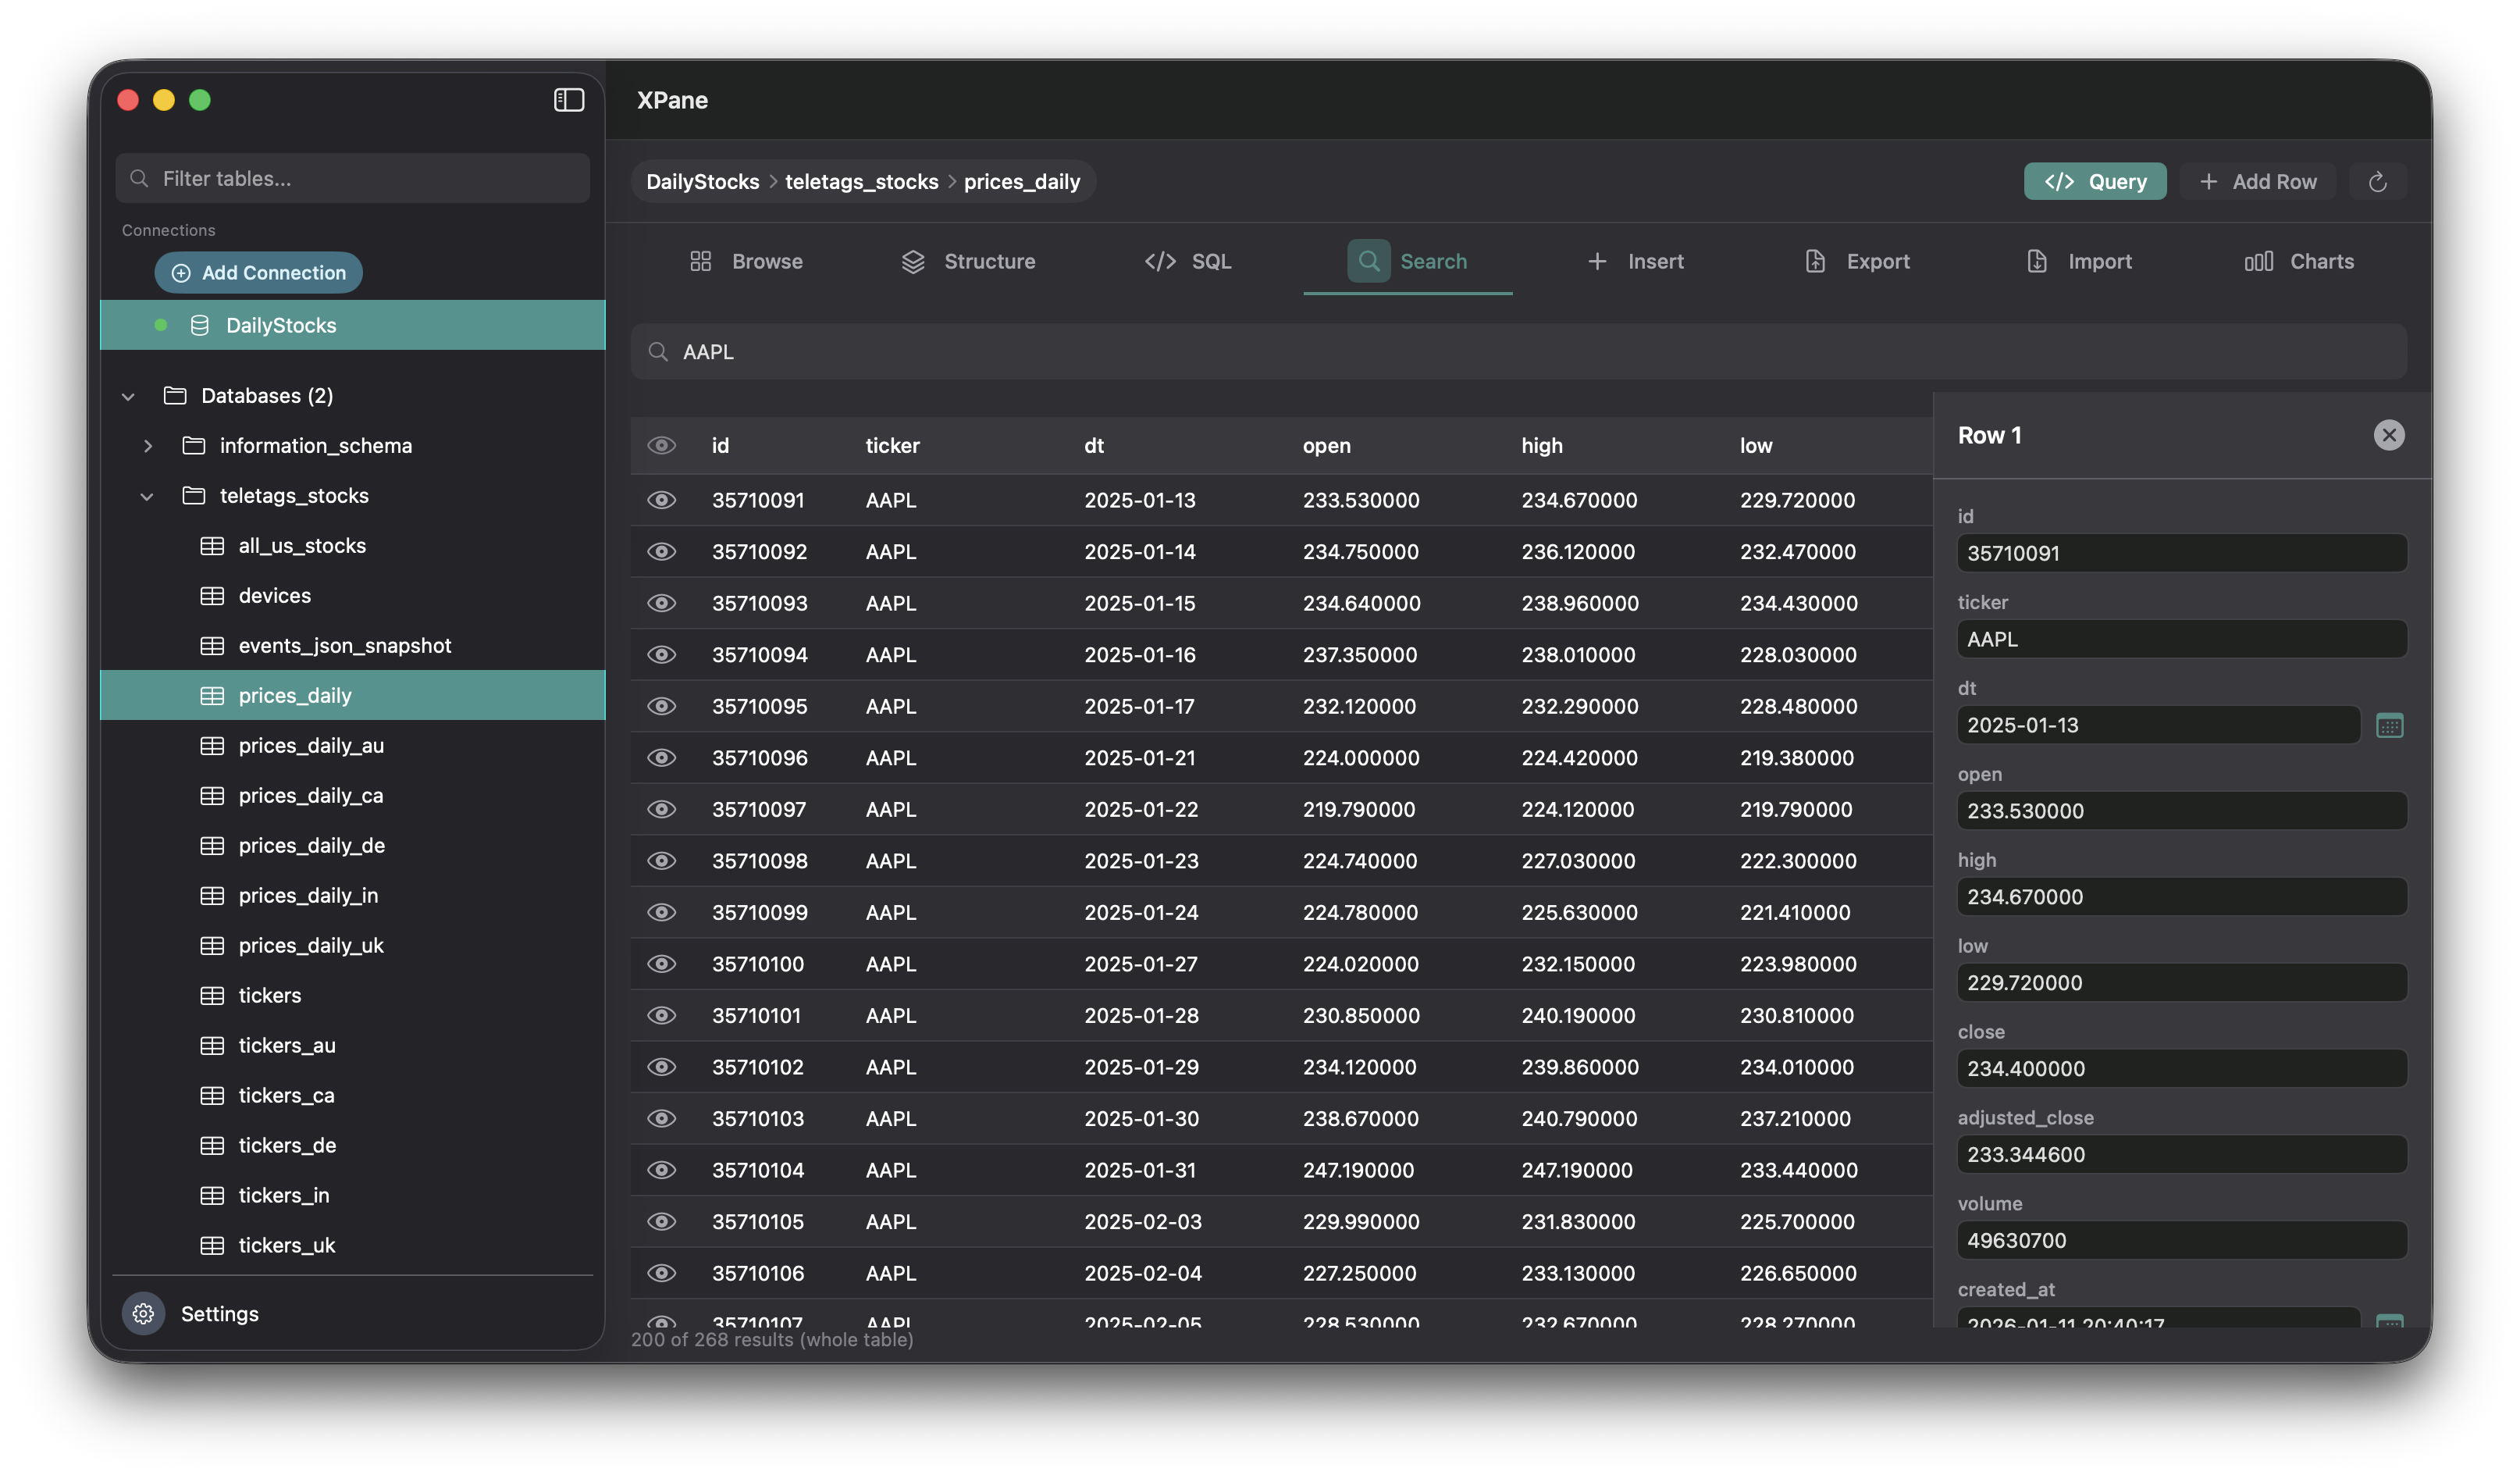Click the Filter tables input field

[352, 178]
